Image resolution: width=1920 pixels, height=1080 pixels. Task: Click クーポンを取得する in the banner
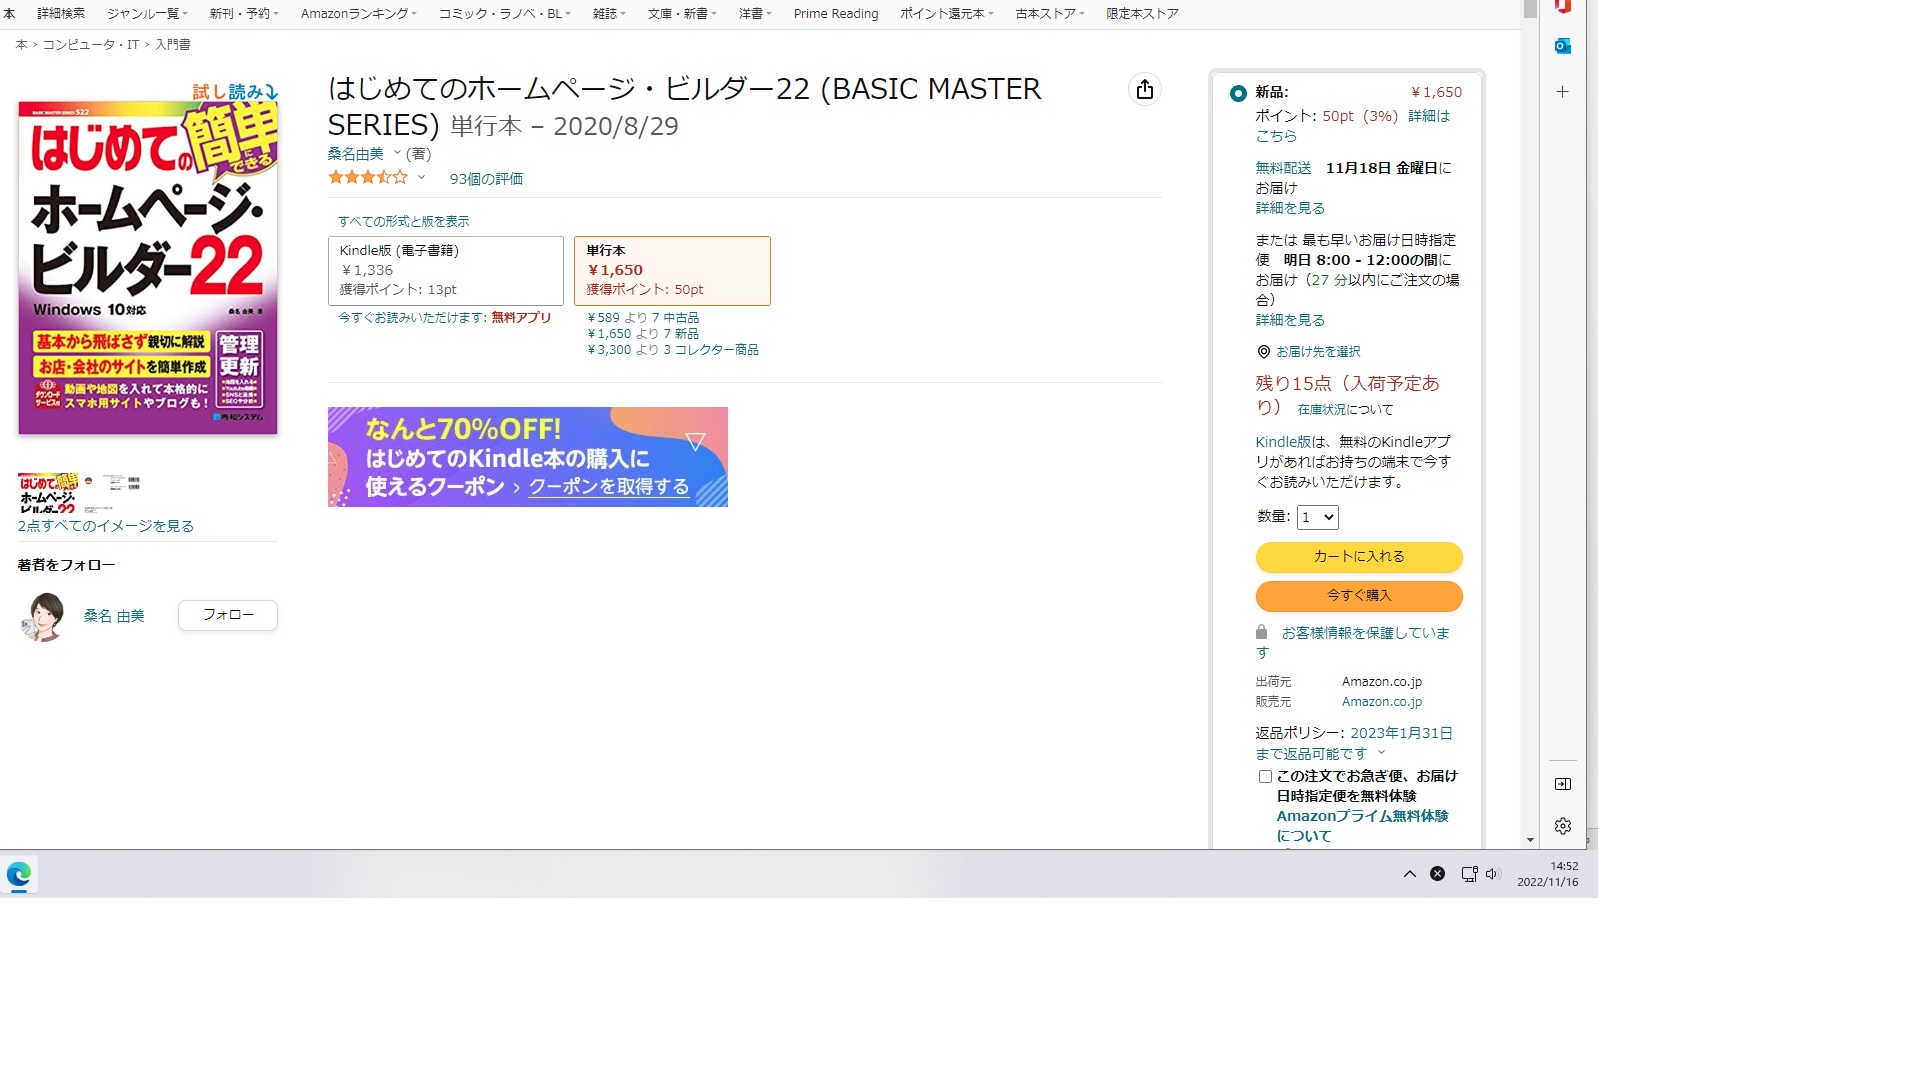point(609,487)
